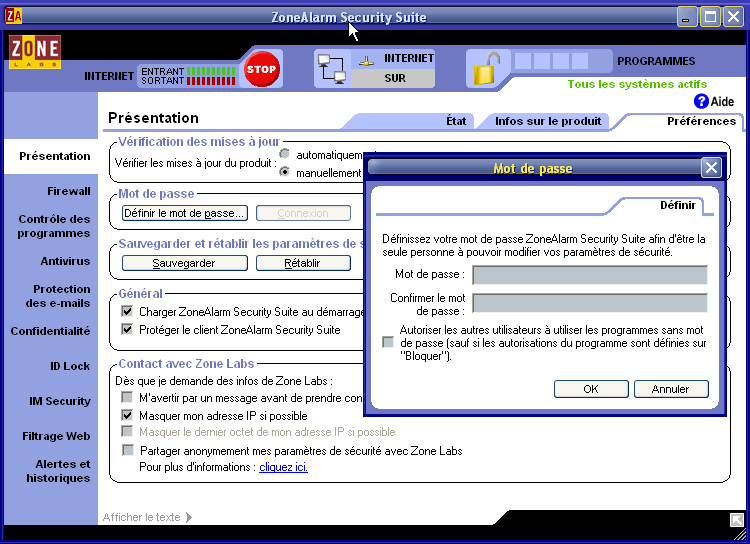
Task: Click the incoming/outgoing traffic meter bars
Action: (211, 76)
